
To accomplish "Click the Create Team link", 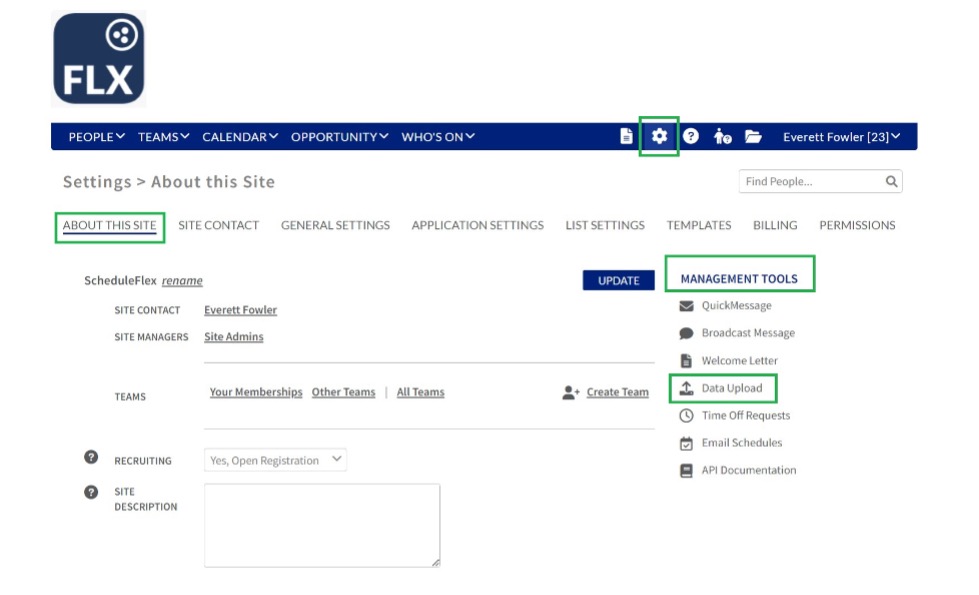I will (617, 392).
